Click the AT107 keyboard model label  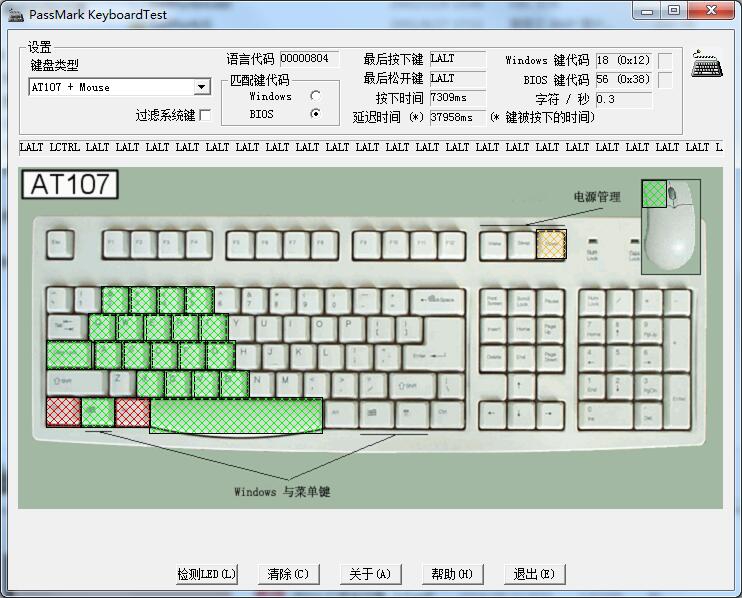pyautogui.click(x=70, y=184)
